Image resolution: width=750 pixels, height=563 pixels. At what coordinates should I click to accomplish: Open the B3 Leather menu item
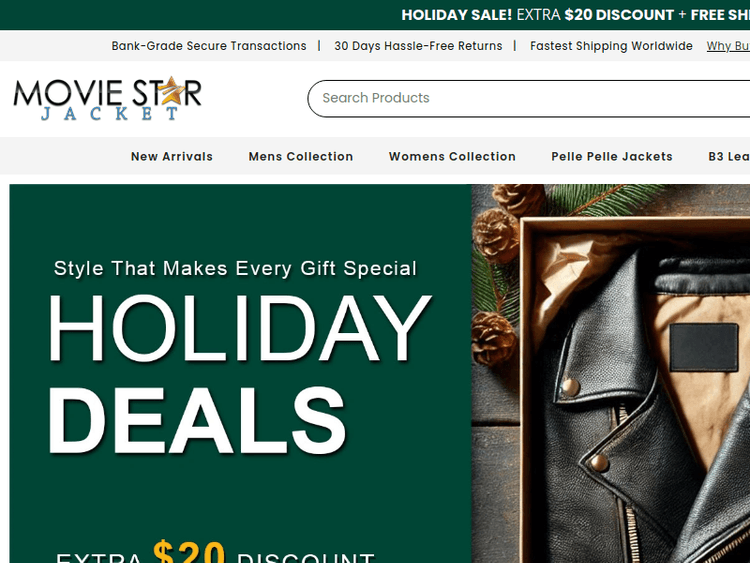(x=728, y=156)
